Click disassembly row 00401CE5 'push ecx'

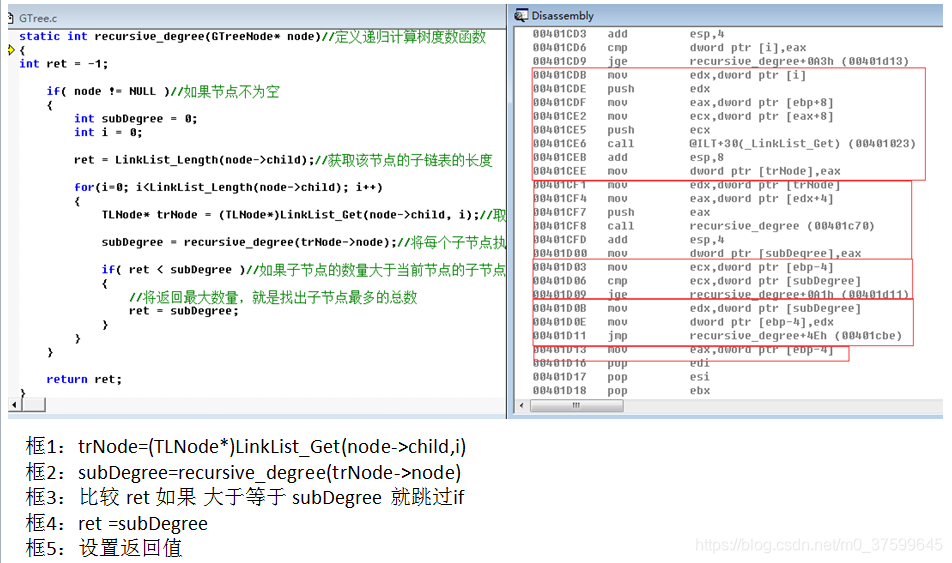tap(621, 130)
